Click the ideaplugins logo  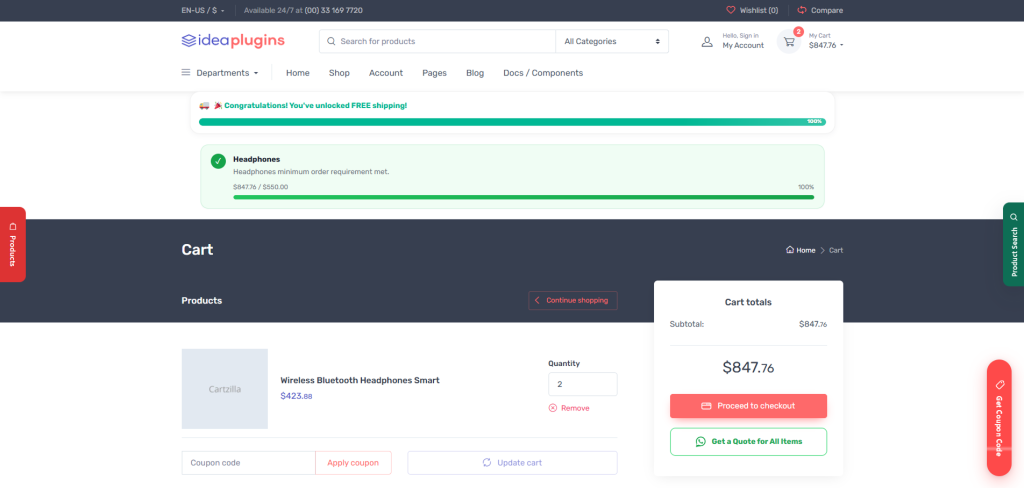233,41
